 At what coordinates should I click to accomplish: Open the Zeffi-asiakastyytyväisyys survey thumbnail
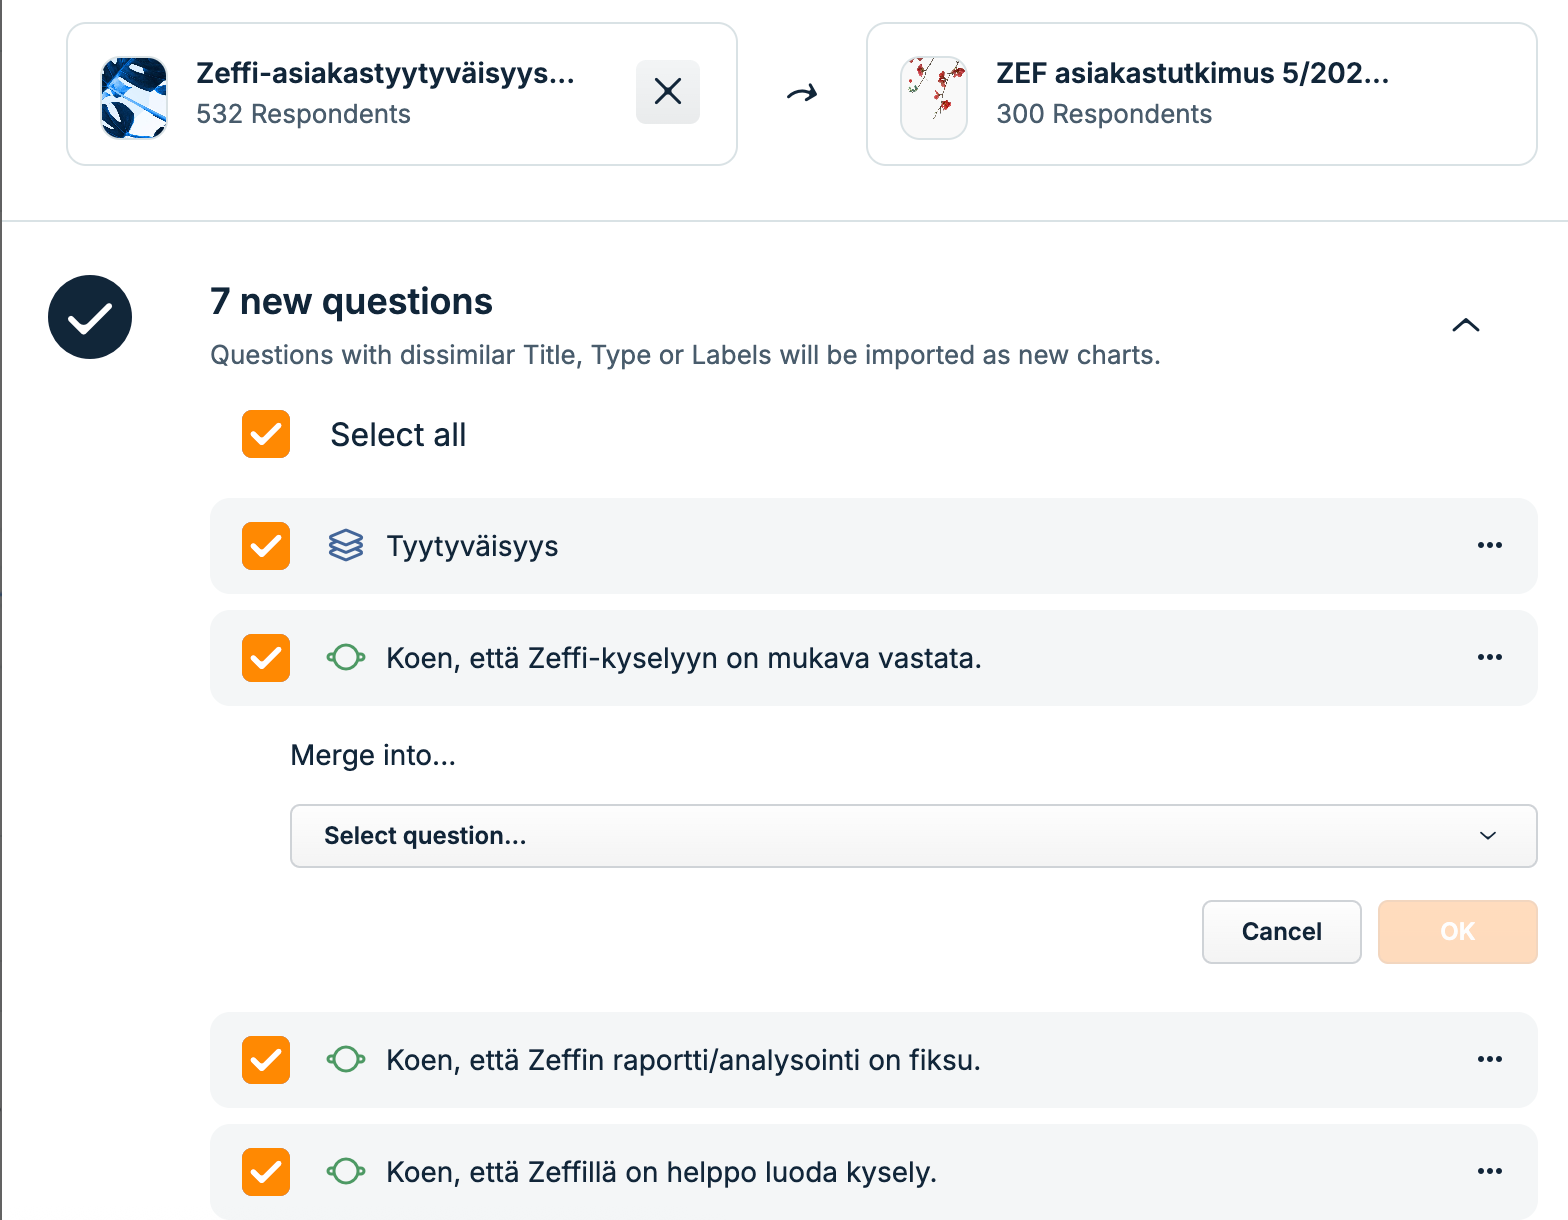pyautogui.click(x=134, y=97)
